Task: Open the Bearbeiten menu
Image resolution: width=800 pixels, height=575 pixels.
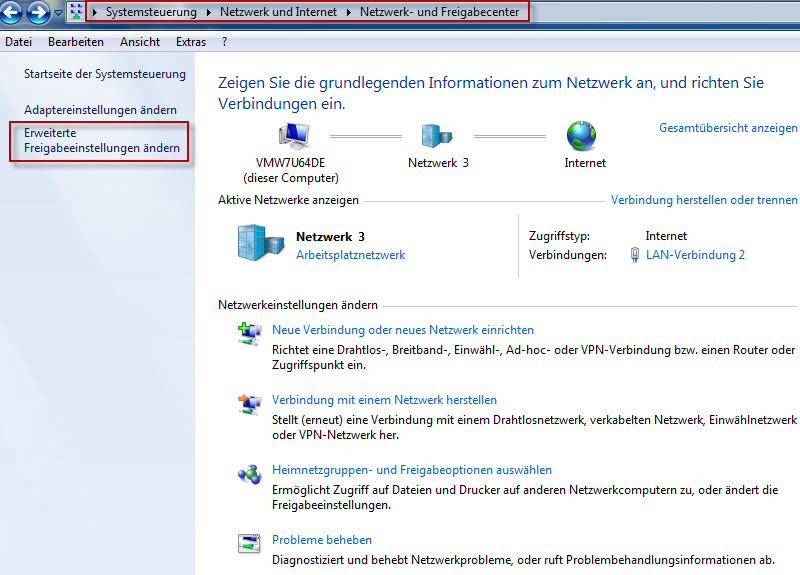Action: click(76, 42)
